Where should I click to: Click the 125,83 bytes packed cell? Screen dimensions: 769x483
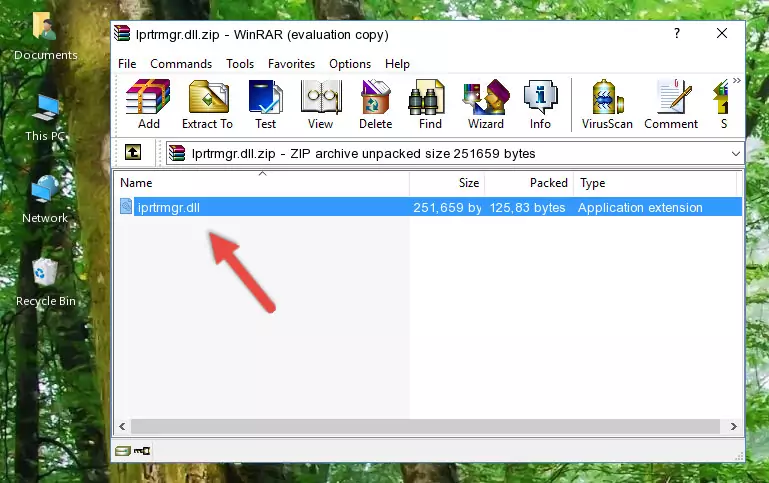click(527, 207)
